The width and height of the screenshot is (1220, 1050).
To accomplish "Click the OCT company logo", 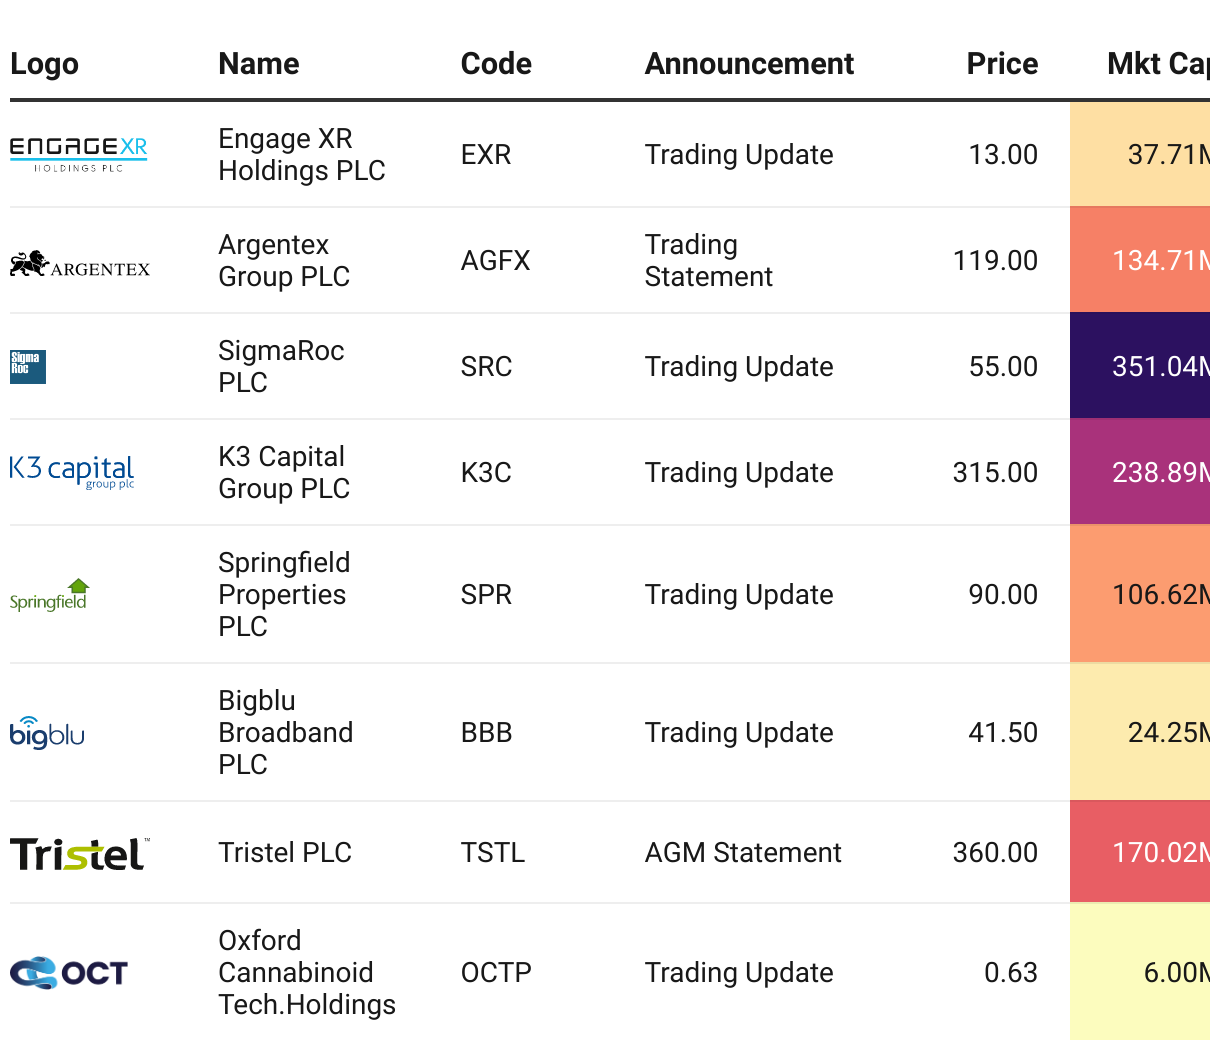I will pyautogui.click(x=69, y=972).
